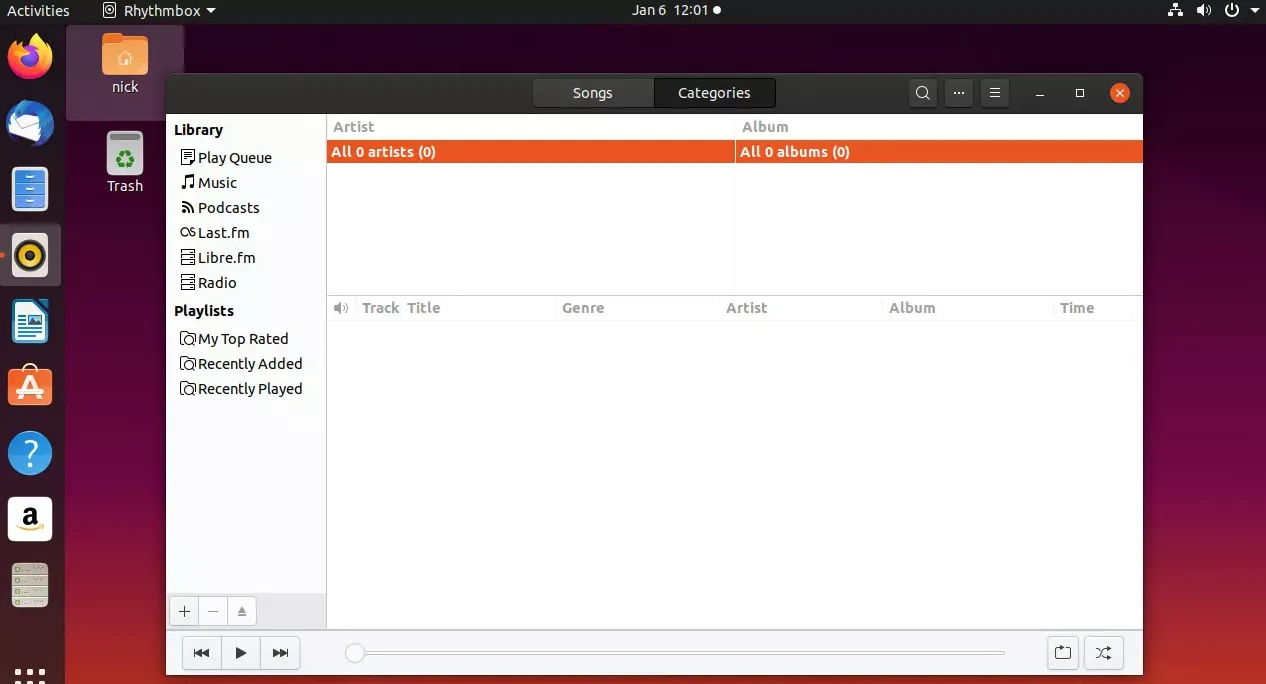The image size is (1266, 684).
Task: Launch Firefox from the Ubuntu dock
Action: pos(30,58)
